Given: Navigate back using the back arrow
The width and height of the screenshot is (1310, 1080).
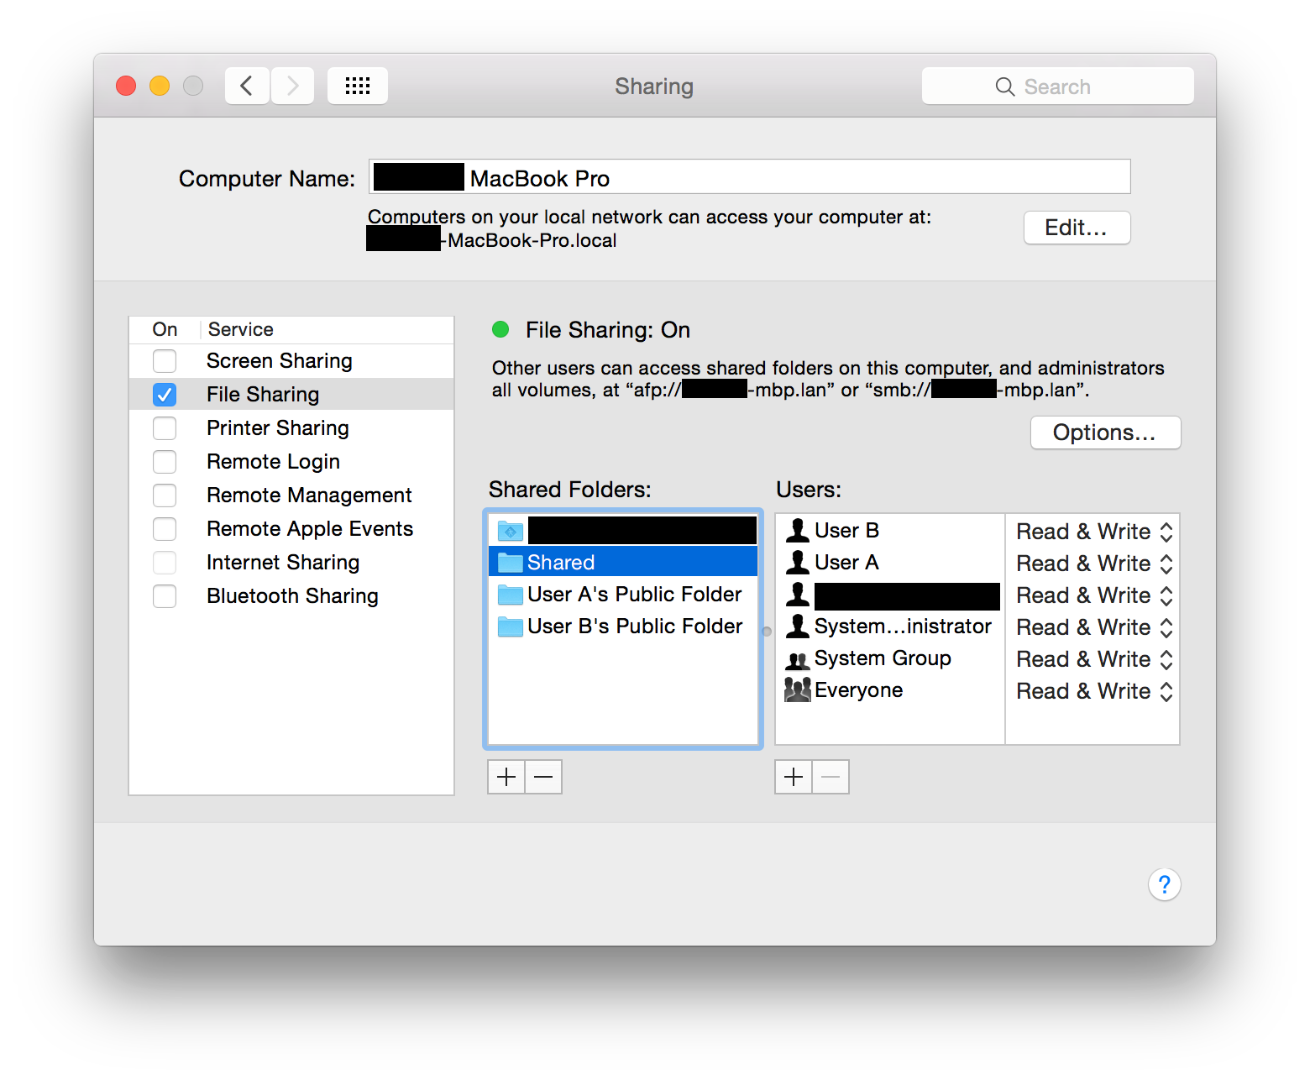Looking at the screenshot, I should (246, 85).
